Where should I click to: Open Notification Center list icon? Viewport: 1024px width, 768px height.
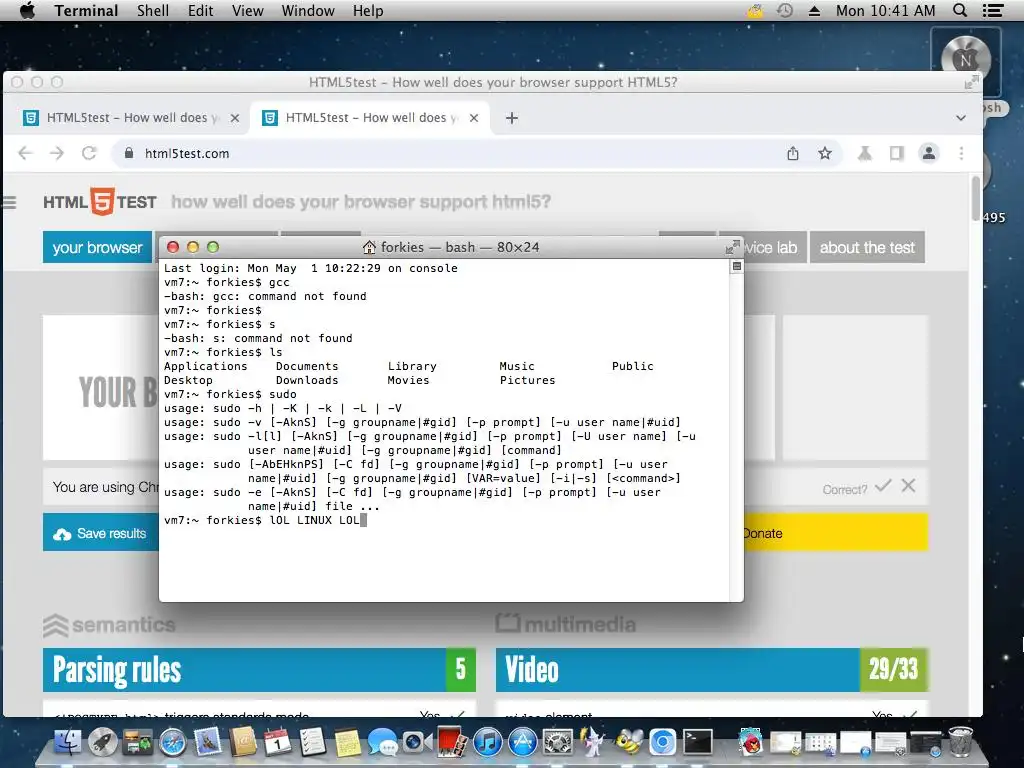pyautogui.click(x=993, y=10)
